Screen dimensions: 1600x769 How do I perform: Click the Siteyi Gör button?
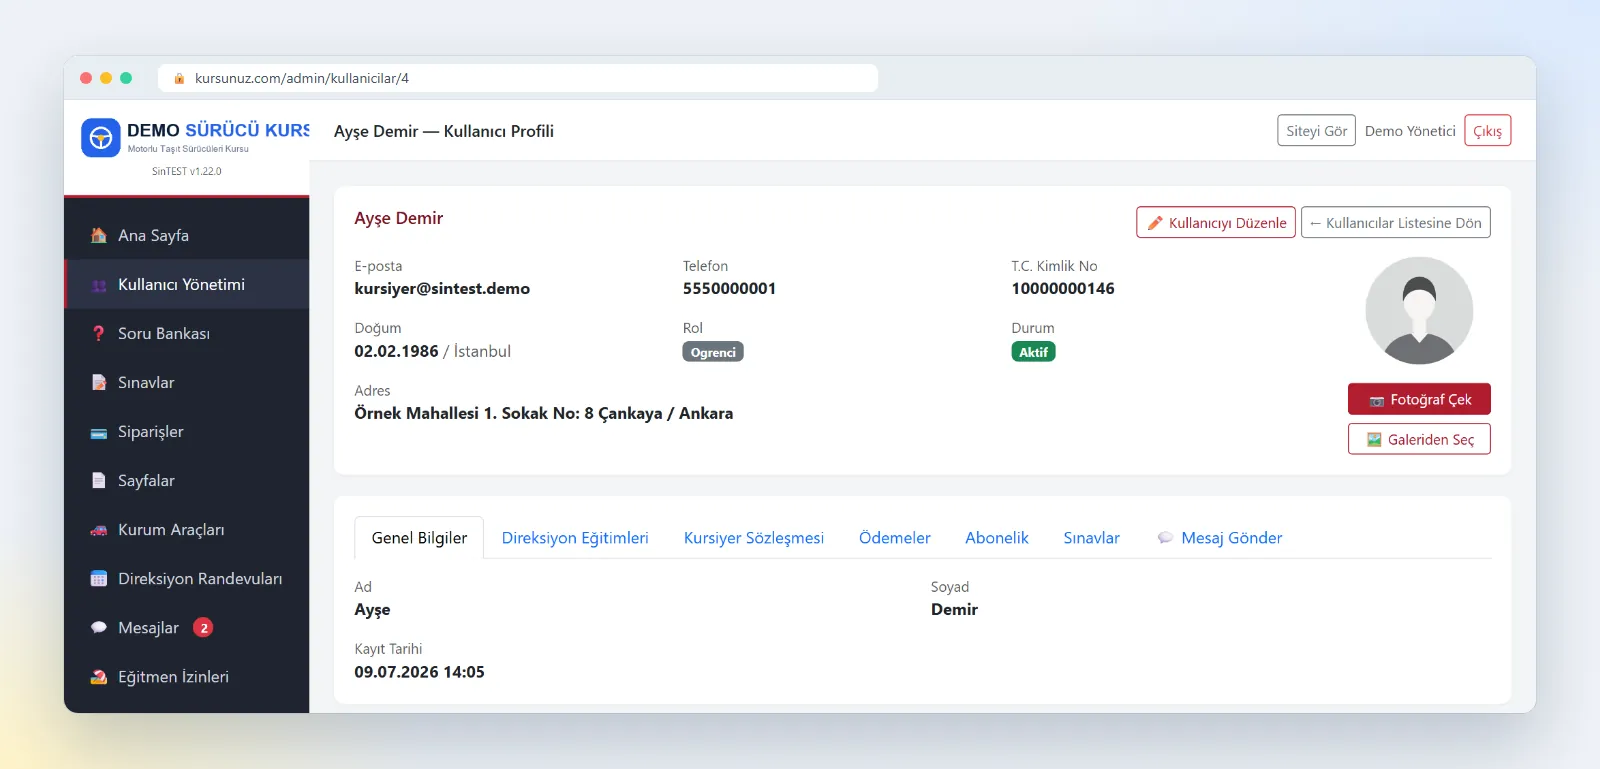(x=1316, y=131)
